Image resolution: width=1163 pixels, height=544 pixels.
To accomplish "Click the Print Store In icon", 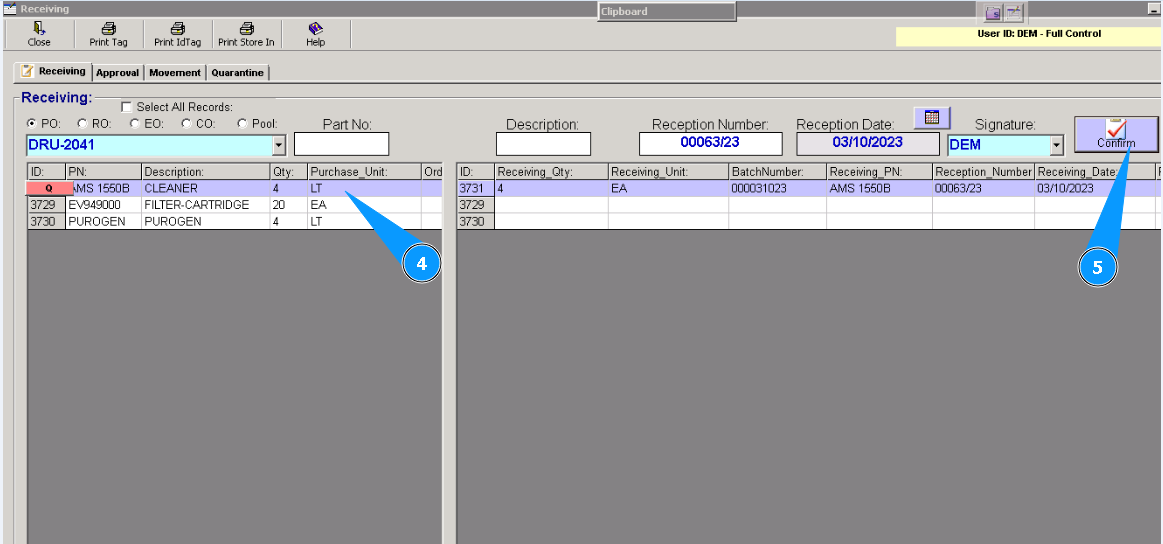I will coord(246,28).
